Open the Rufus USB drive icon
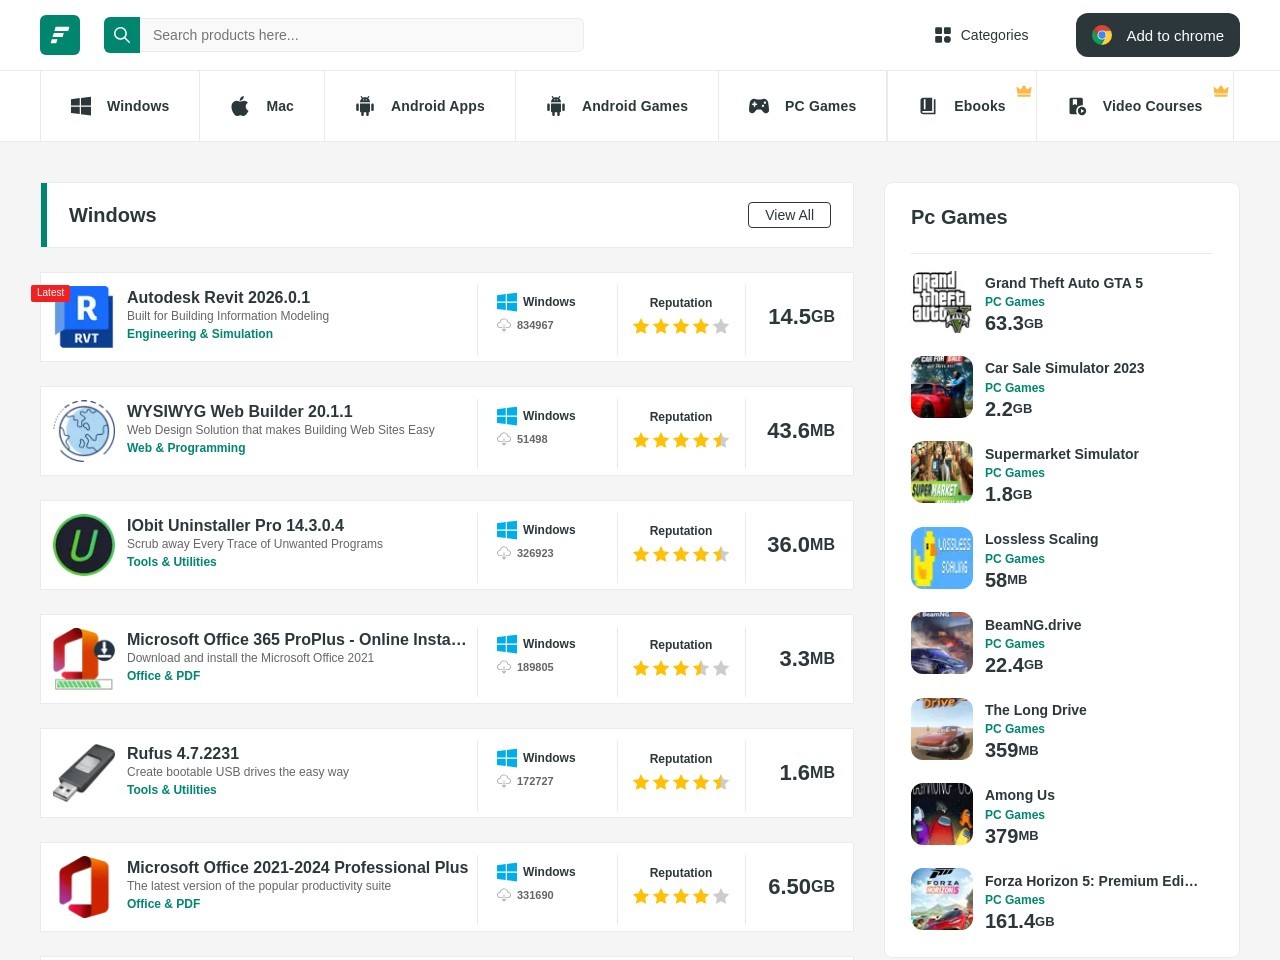1280x960 pixels. coord(84,773)
